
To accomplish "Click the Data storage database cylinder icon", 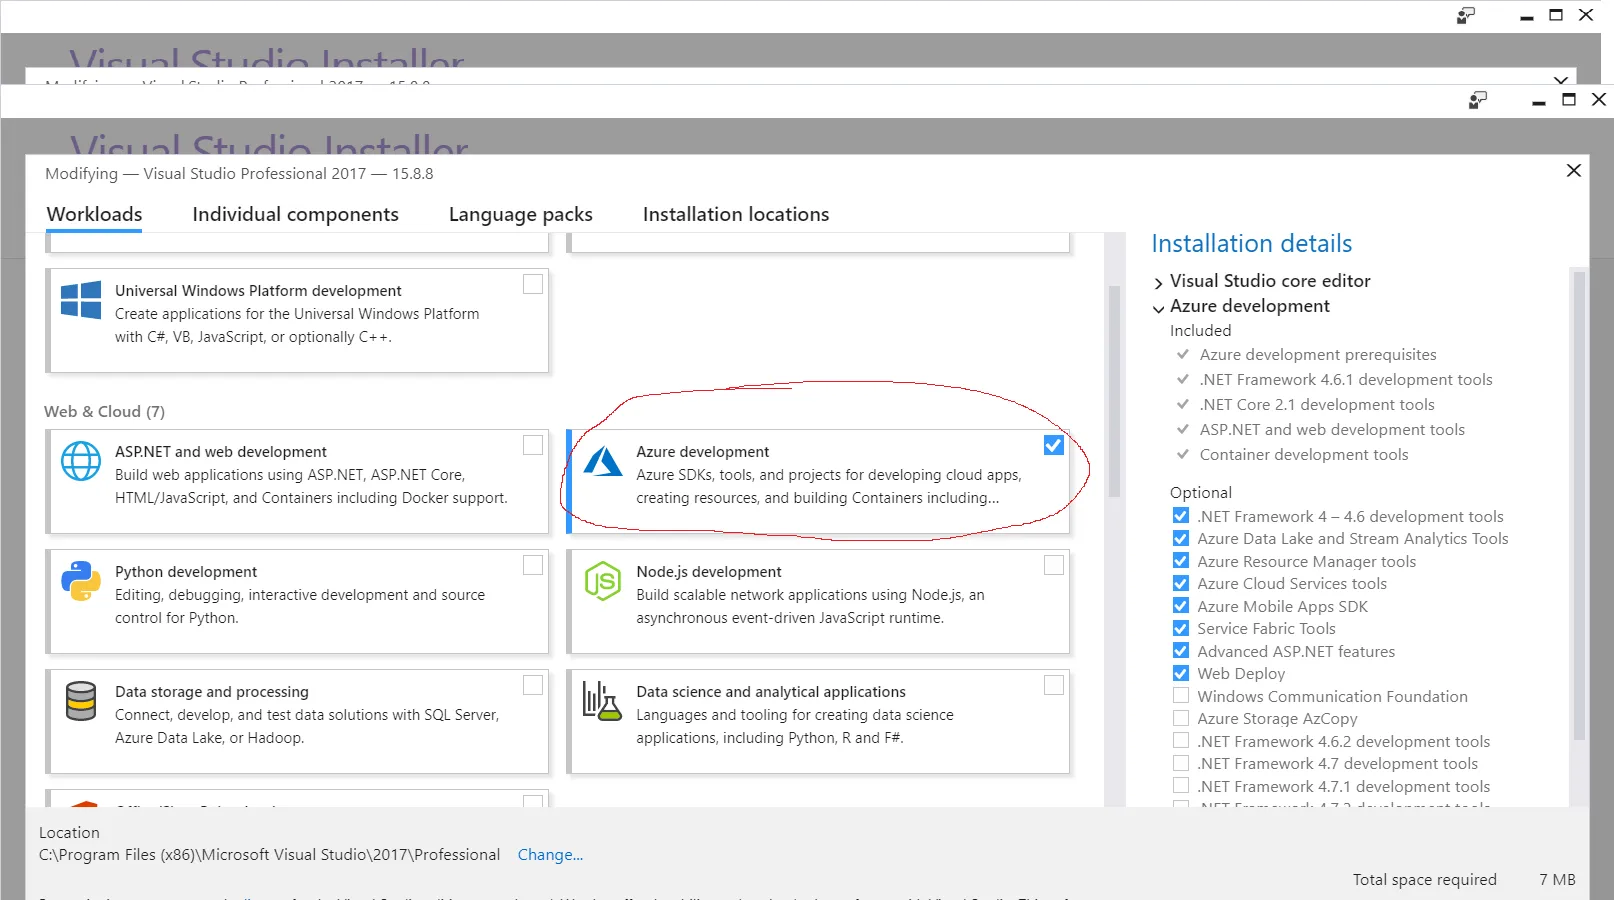I will click(x=81, y=701).
